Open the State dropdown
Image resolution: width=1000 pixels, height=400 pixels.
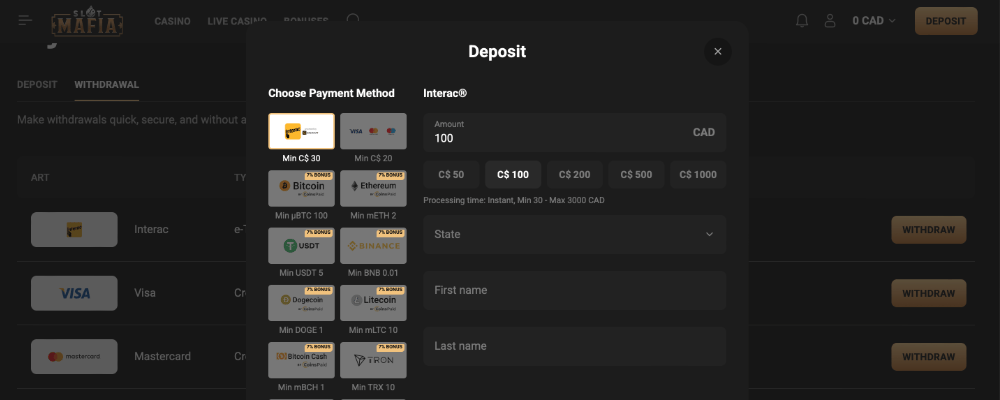(575, 234)
